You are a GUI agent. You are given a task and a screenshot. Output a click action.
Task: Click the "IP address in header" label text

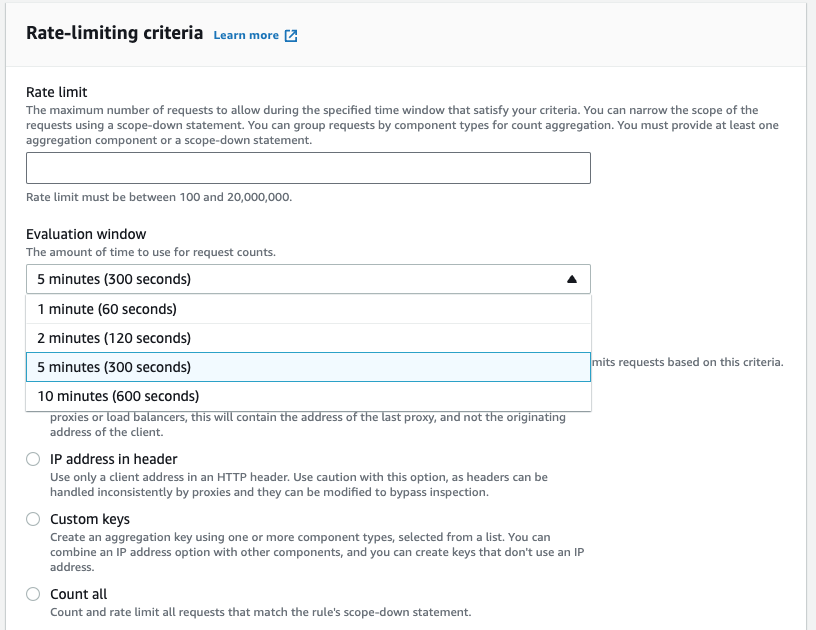pos(113,459)
